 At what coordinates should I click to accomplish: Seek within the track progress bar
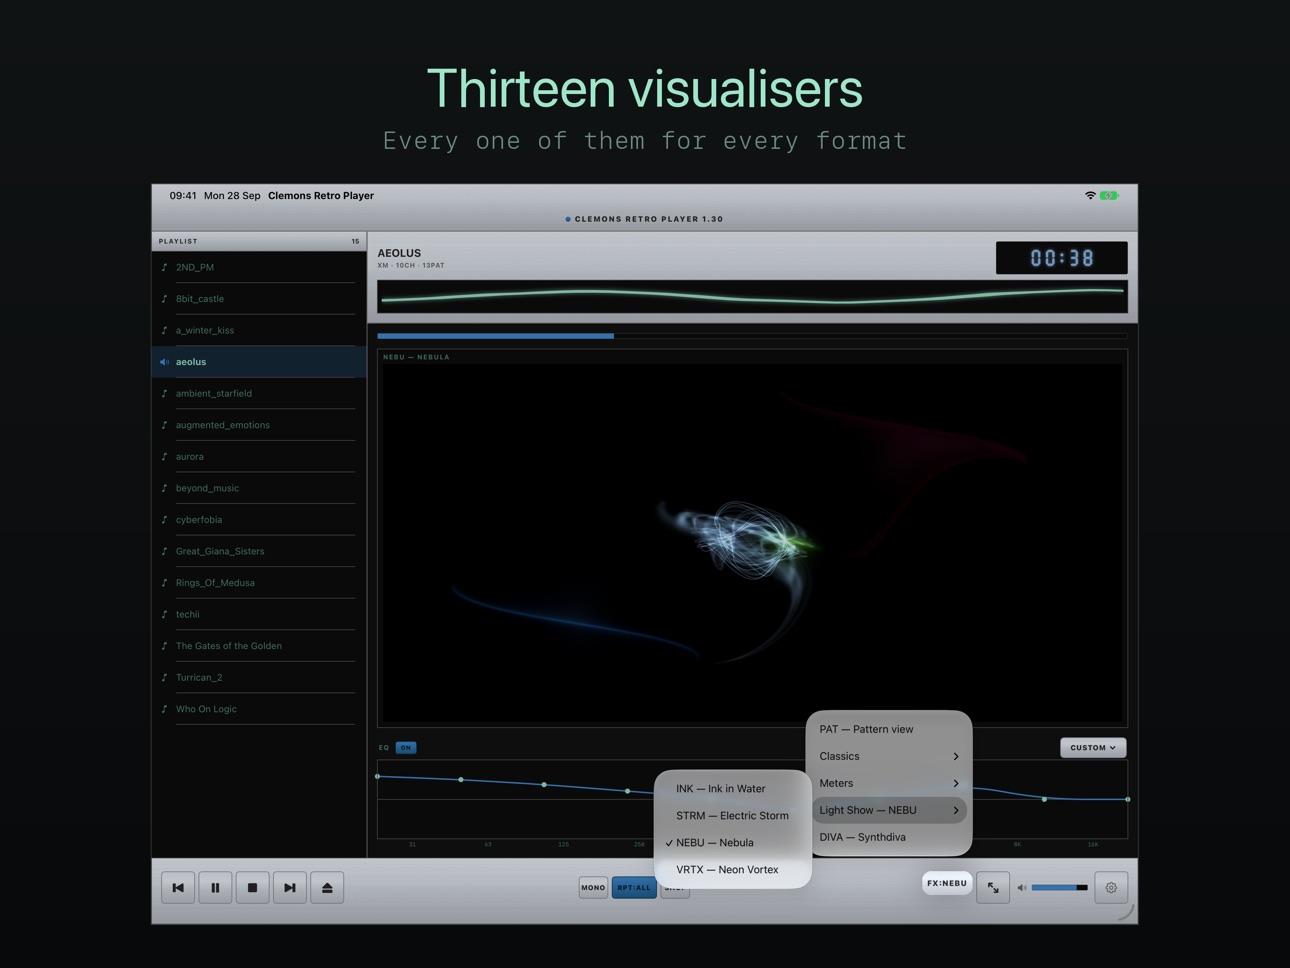coord(752,336)
